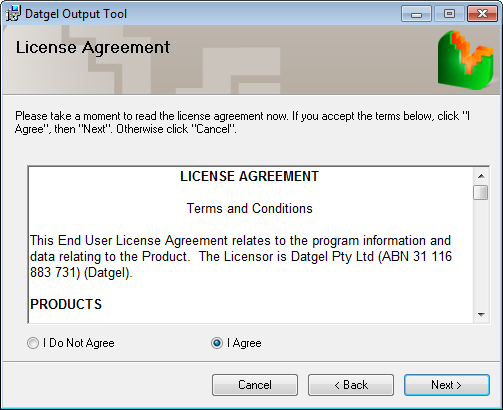Screen dimensions: 503x410
Task: Close the Datgel Output Tool installer
Action: [x=482, y=14]
